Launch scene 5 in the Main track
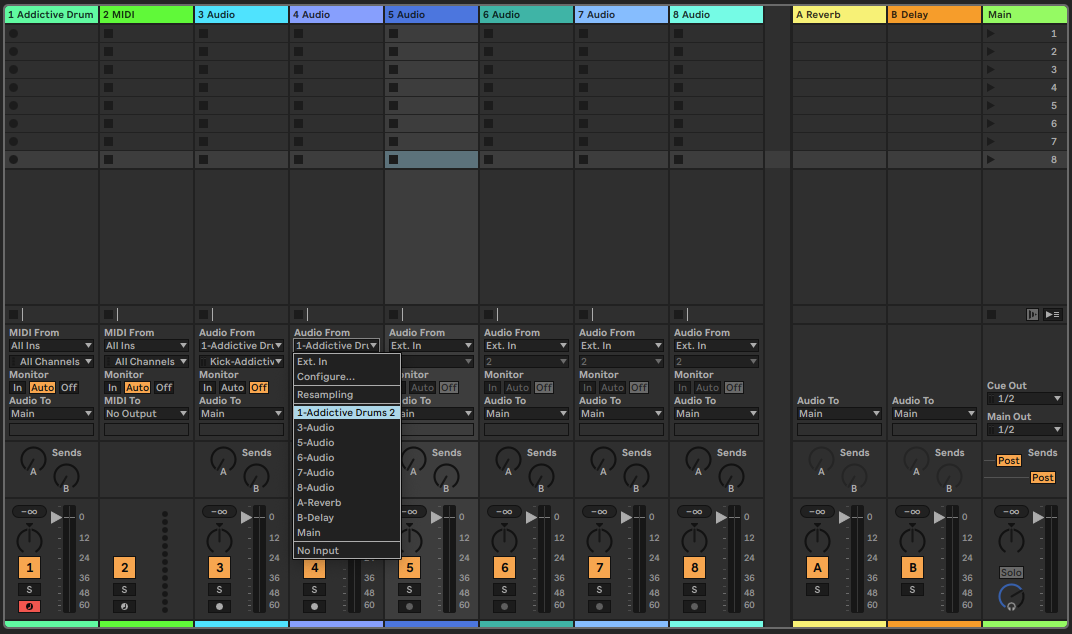The width and height of the screenshot is (1072, 634). click(x=991, y=105)
